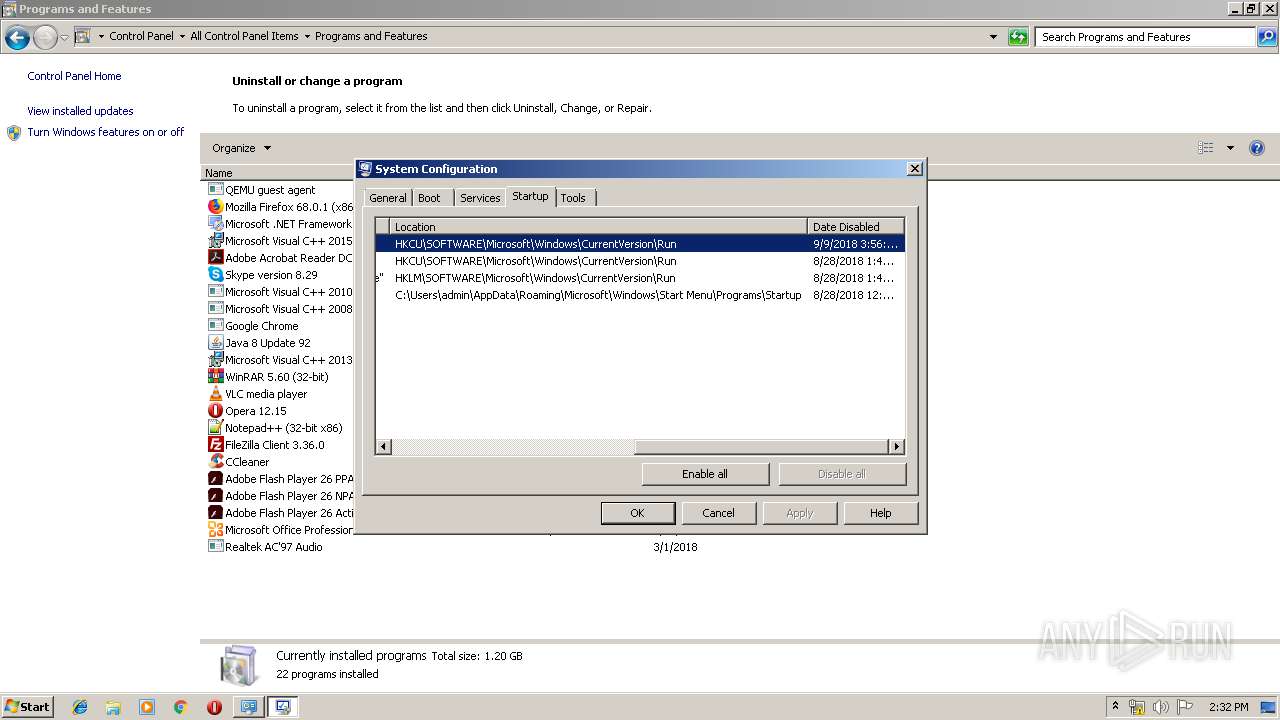Open the Organize dropdown menu

(241, 148)
